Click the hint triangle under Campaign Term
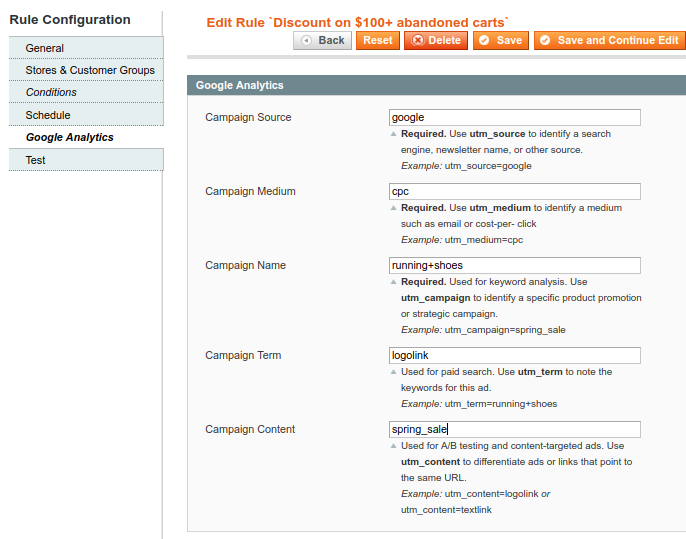686x539 pixels. click(x=393, y=372)
